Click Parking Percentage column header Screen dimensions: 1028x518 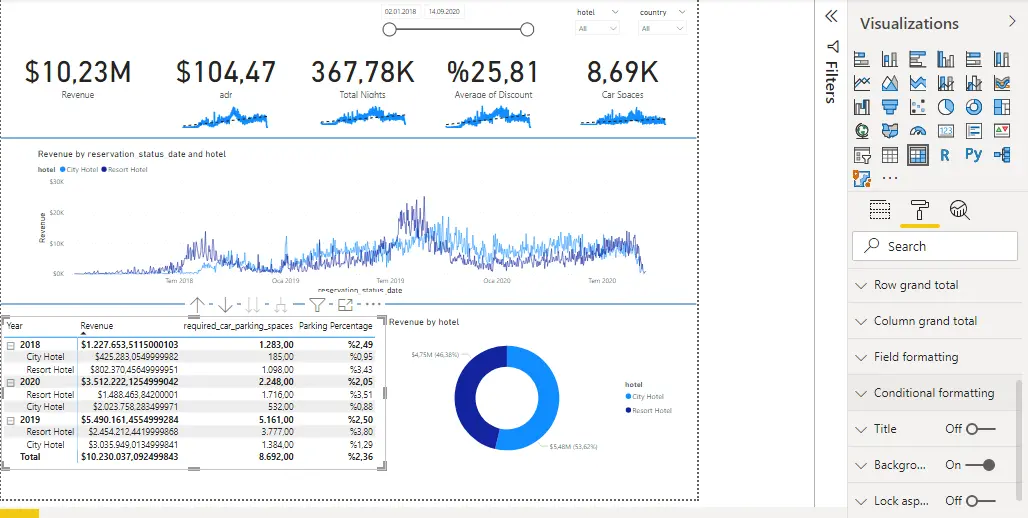point(336,325)
